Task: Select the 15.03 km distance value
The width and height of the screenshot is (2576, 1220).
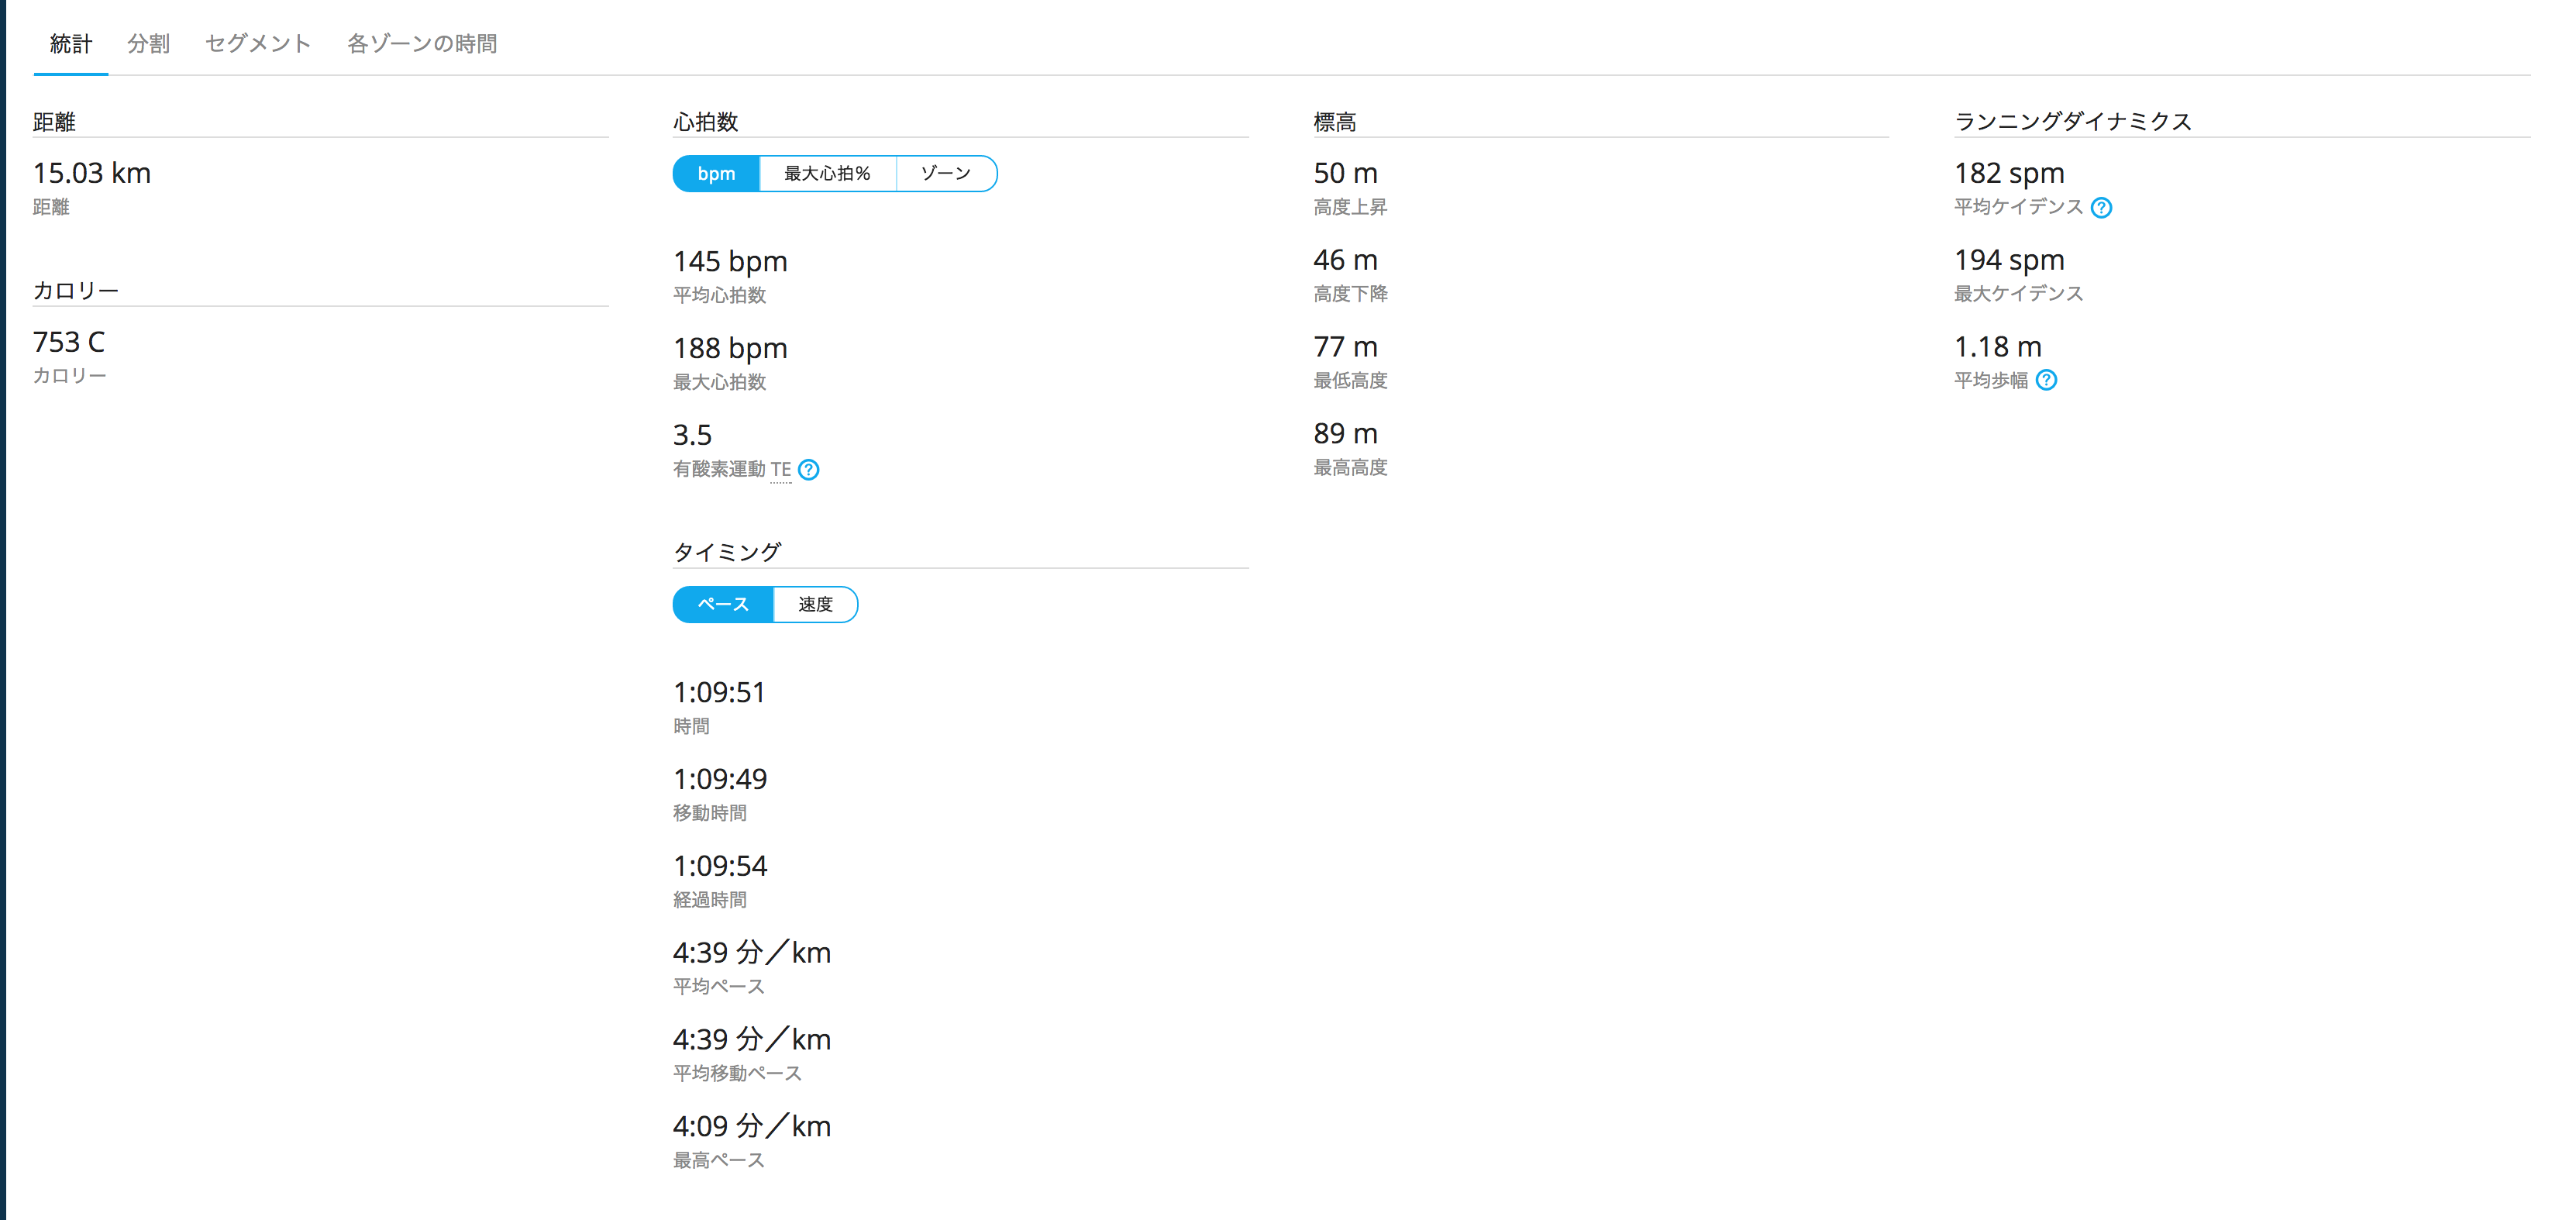Action: [92, 173]
